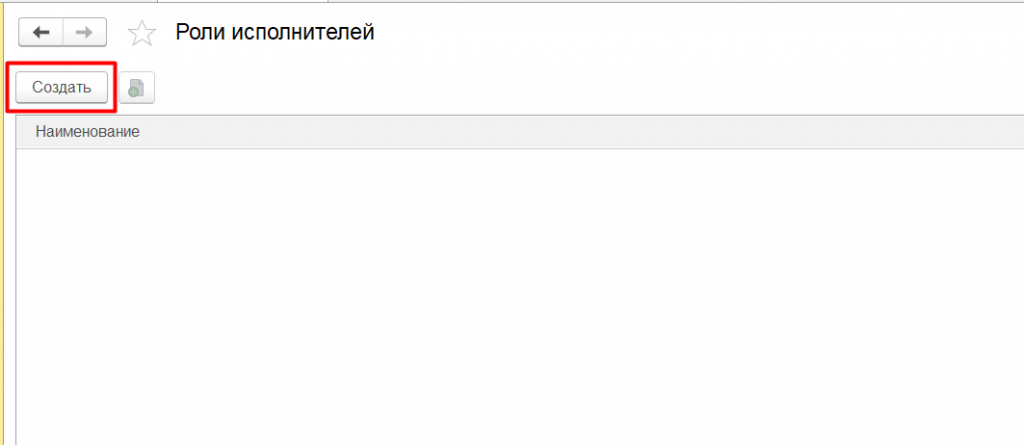Screen dimensions: 1024x445
Task: Select the Роли исполнителей form title
Action: (275, 32)
